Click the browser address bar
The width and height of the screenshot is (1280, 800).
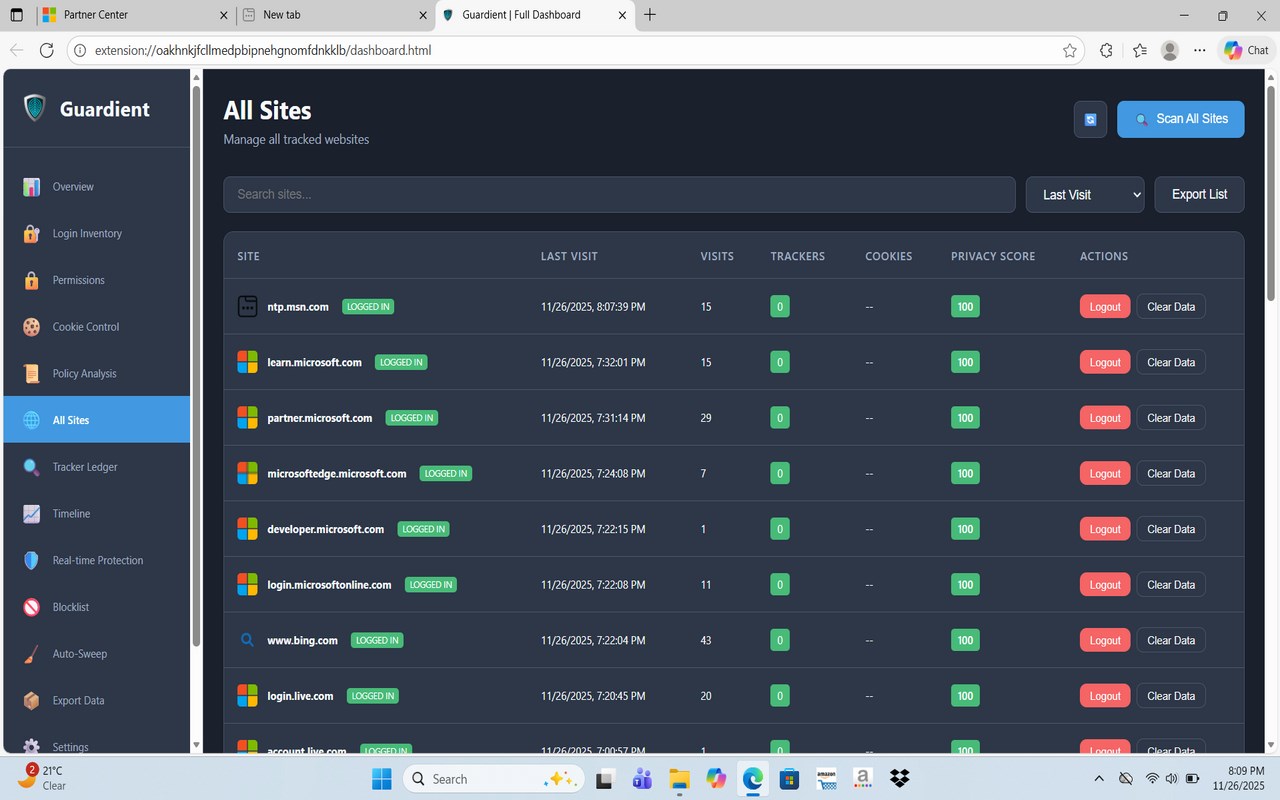575,50
